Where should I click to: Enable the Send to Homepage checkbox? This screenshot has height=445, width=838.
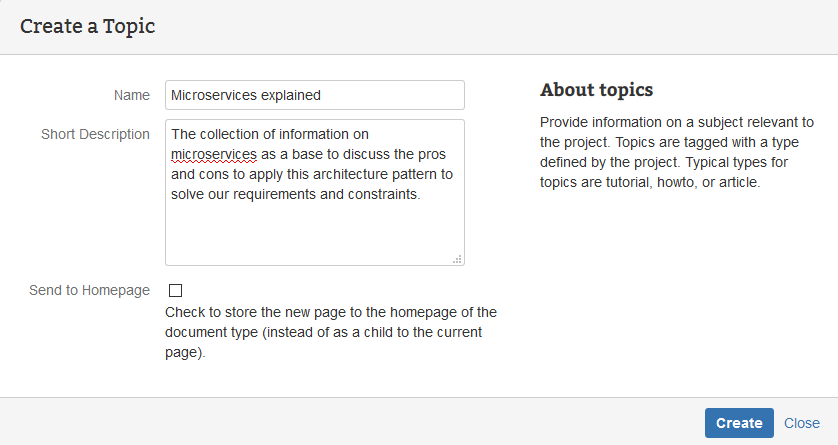tap(176, 291)
